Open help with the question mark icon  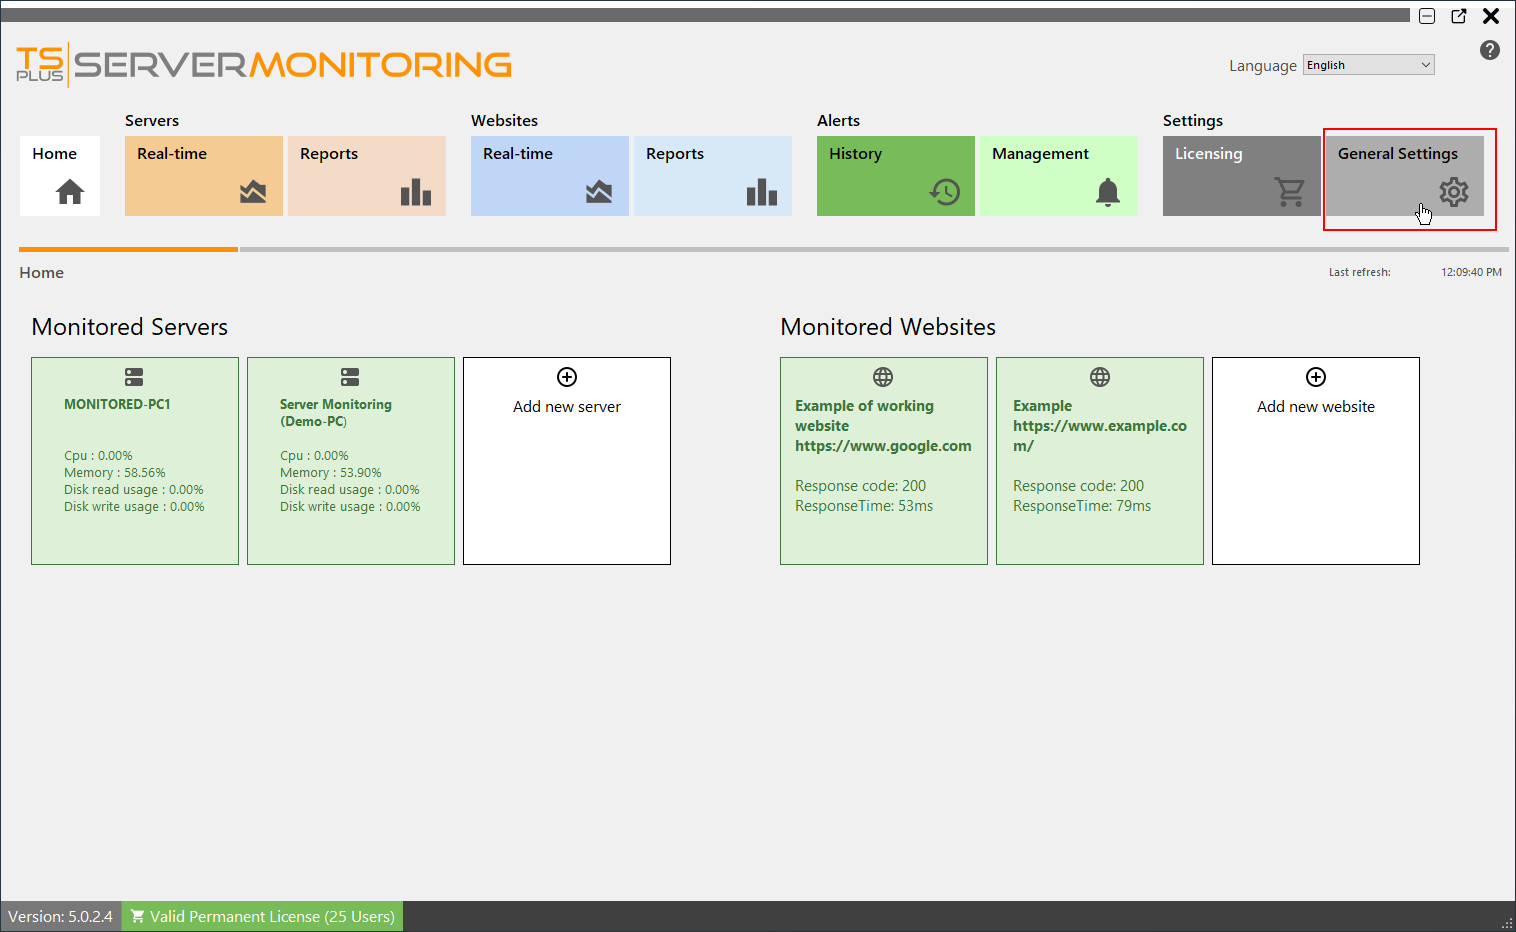pyautogui.click(x=1489, y=50)
